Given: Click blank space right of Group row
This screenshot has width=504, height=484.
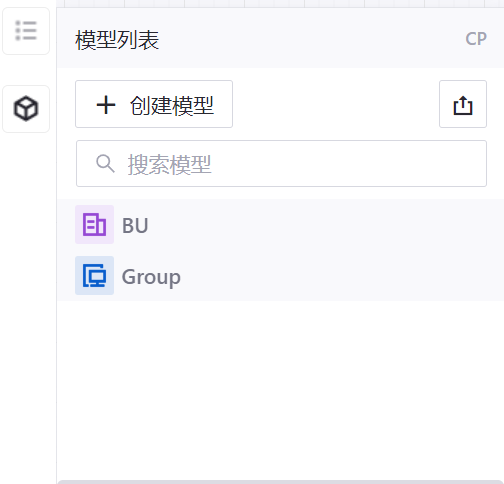Looking at the screenshot, I should 340,276.
